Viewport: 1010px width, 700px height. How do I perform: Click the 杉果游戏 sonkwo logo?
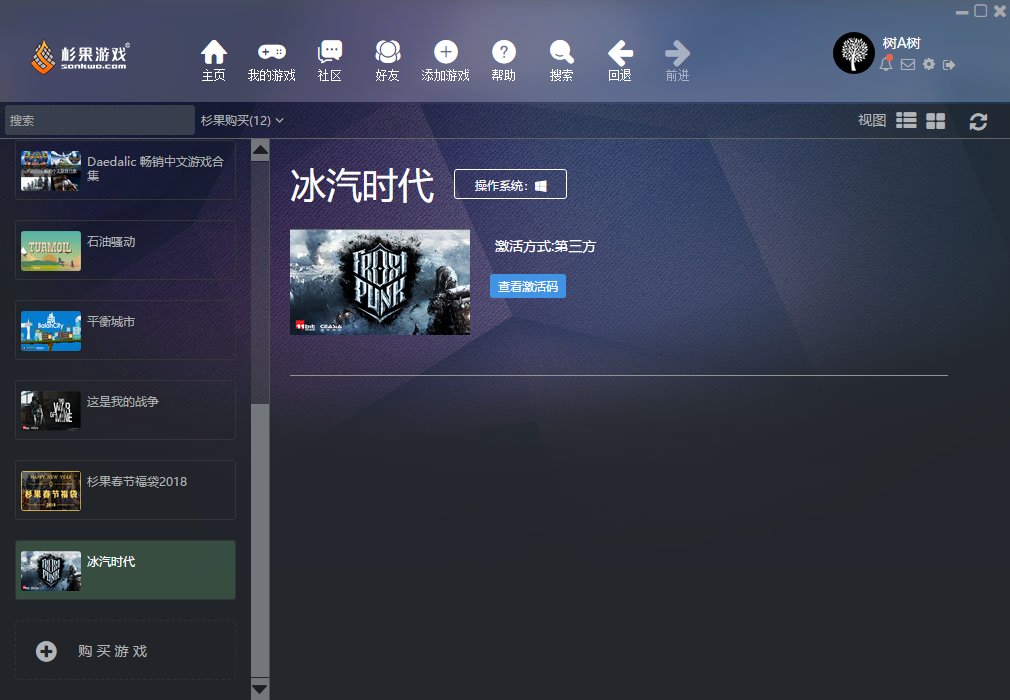click(x=80, y=57)
